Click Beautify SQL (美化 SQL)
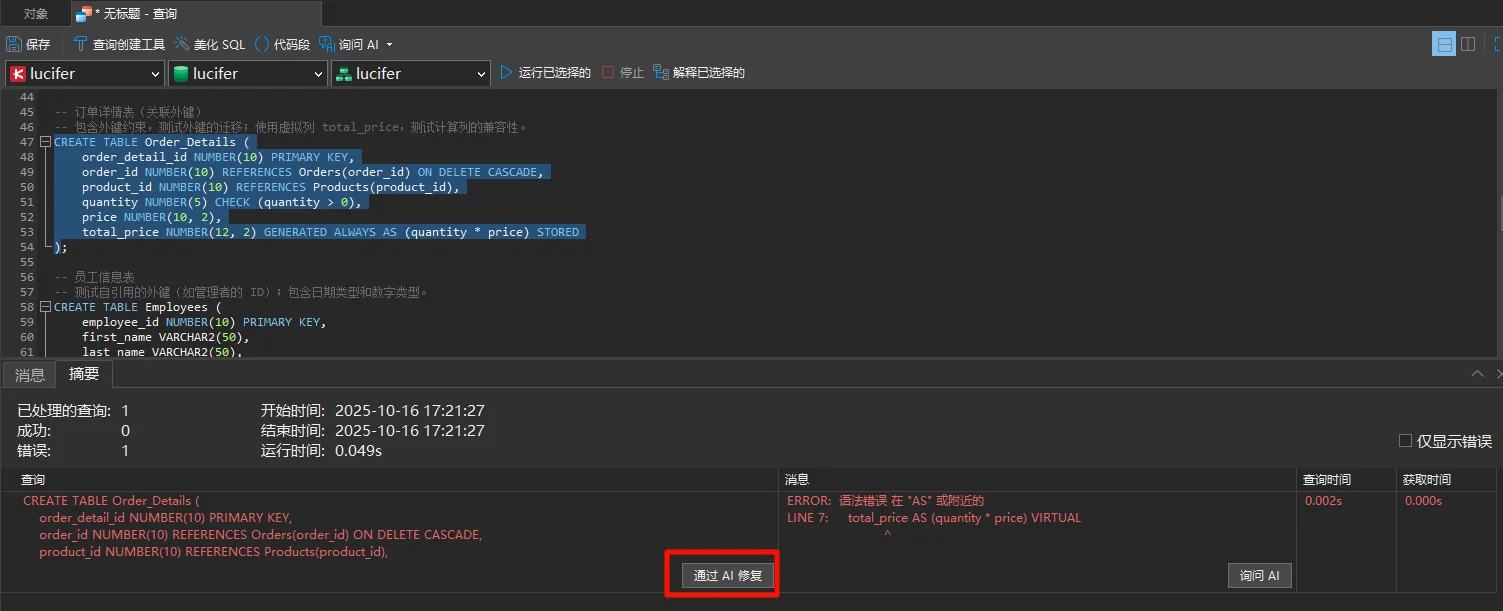 point(210,44)
